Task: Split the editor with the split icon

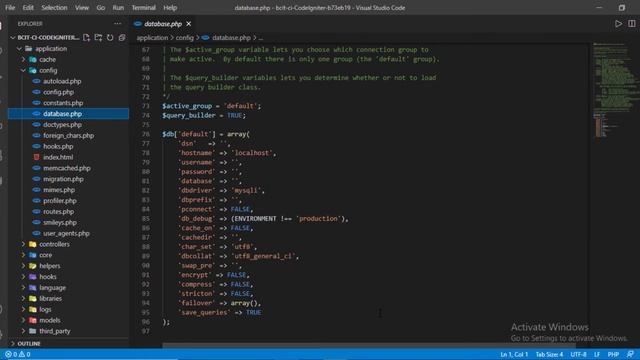Action: coord(632,24)
